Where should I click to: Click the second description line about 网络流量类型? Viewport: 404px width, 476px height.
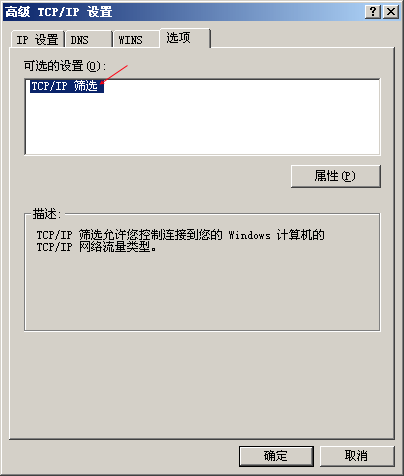click(x=96, y=247)
